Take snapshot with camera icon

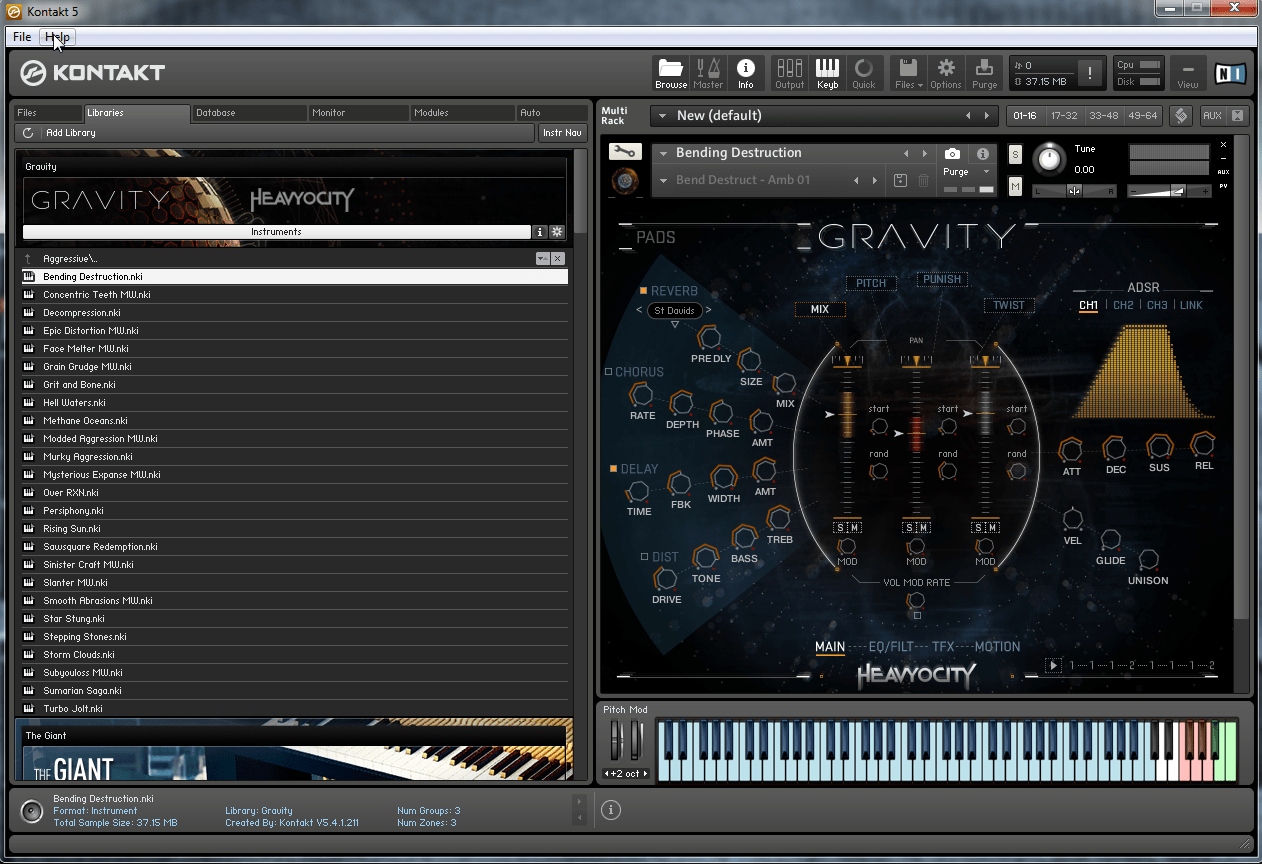[x=952, y=154]
